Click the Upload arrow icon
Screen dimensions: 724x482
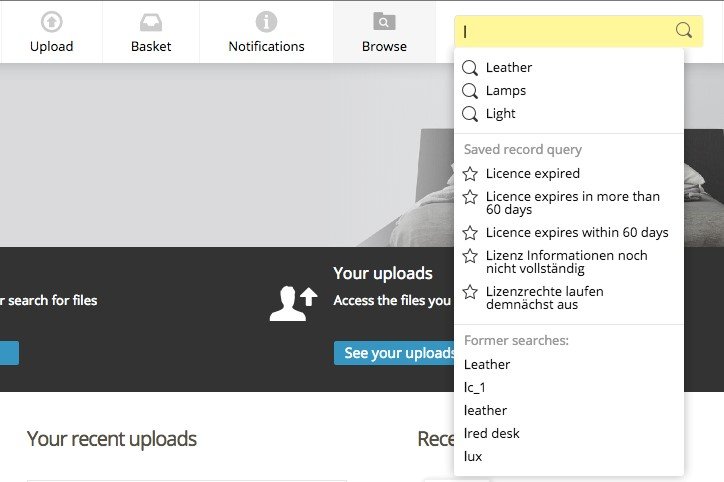(51, 22)
